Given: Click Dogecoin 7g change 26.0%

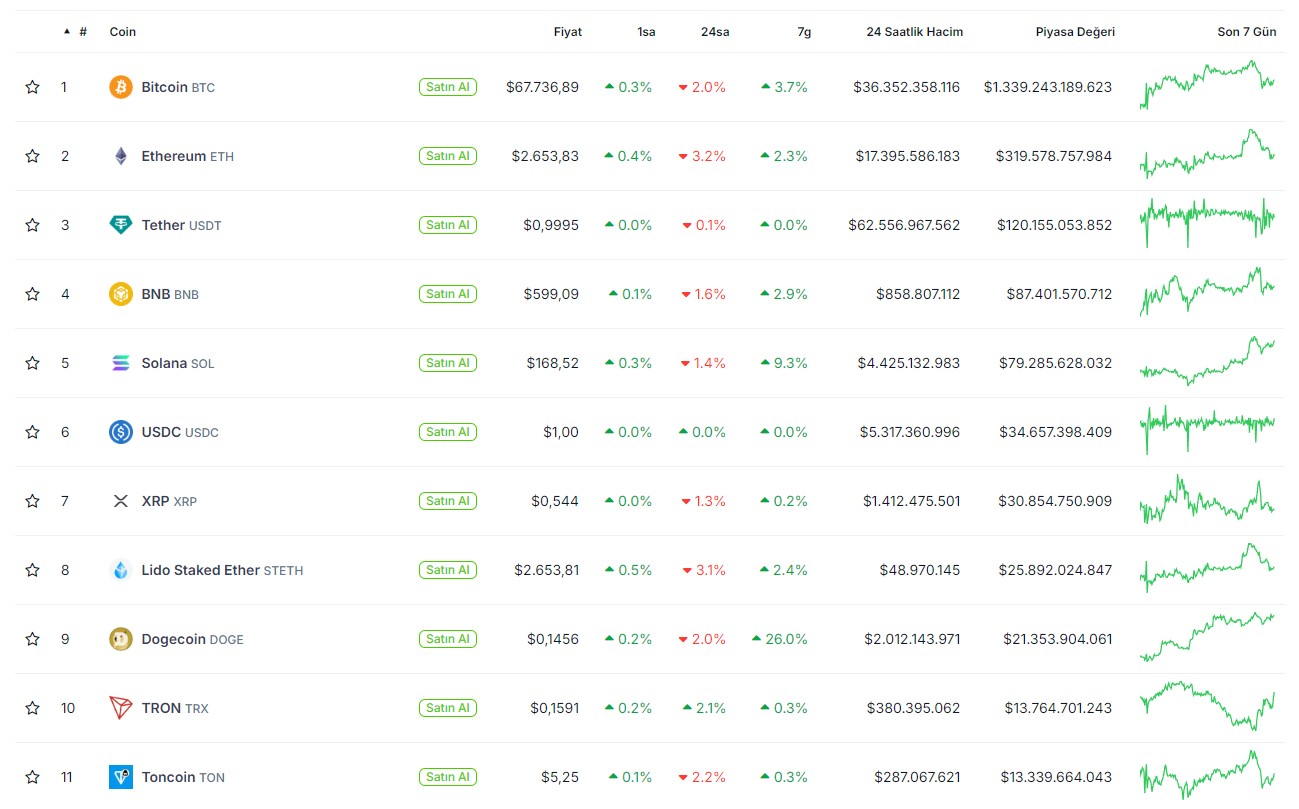Looking at the screenshot, I should [x=780, y=639].
